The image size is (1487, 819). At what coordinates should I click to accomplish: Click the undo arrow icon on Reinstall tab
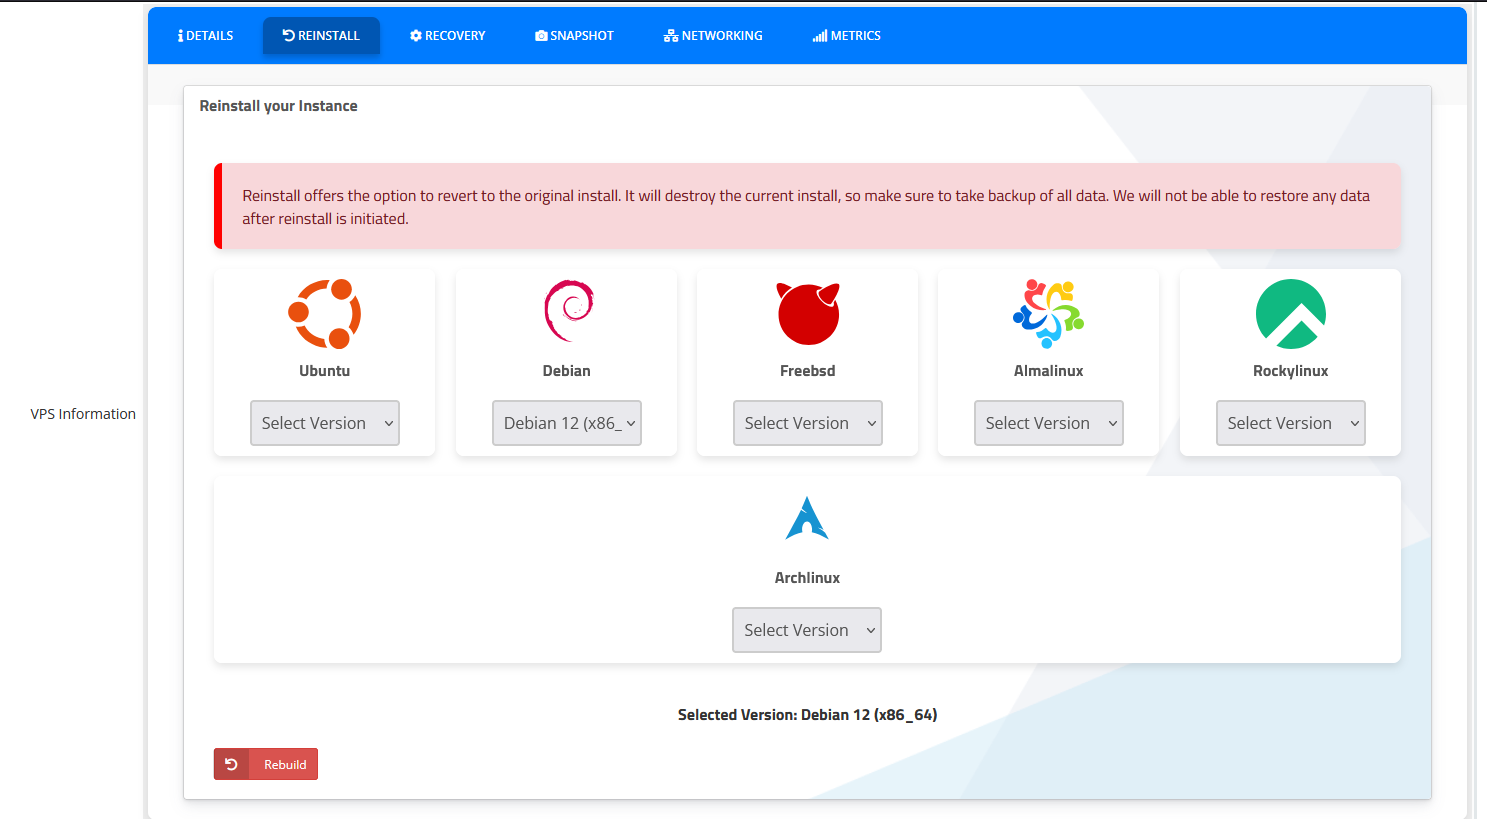(288, 35)
